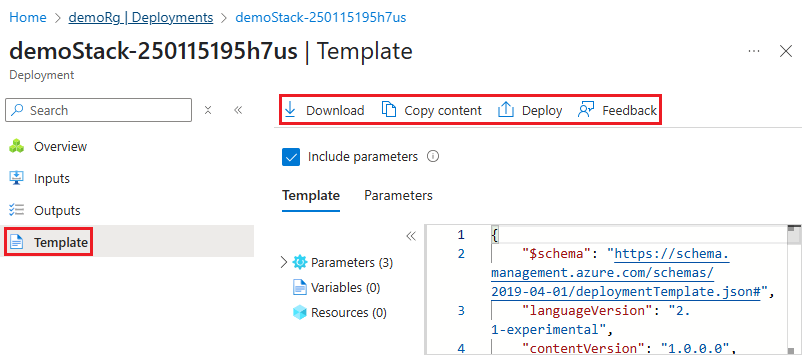Click the Download arrow icon

pyautogui.click(x=290, y=110)
